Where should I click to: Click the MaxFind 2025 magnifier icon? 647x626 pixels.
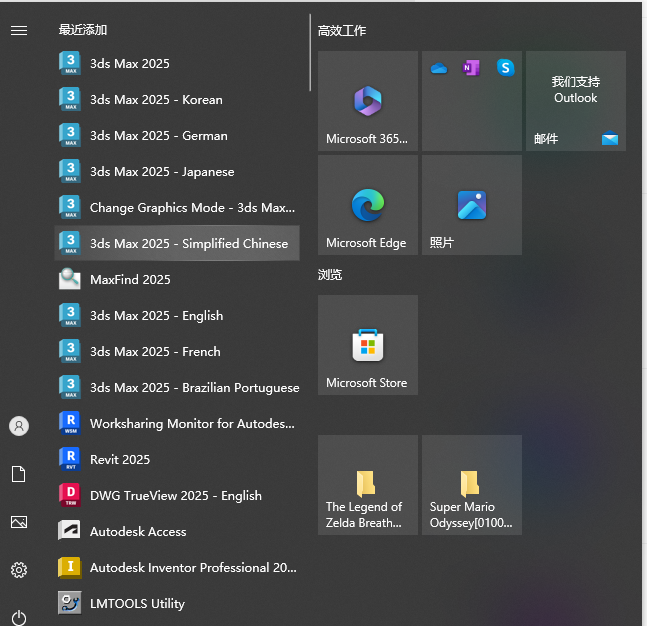pos(70,279)
